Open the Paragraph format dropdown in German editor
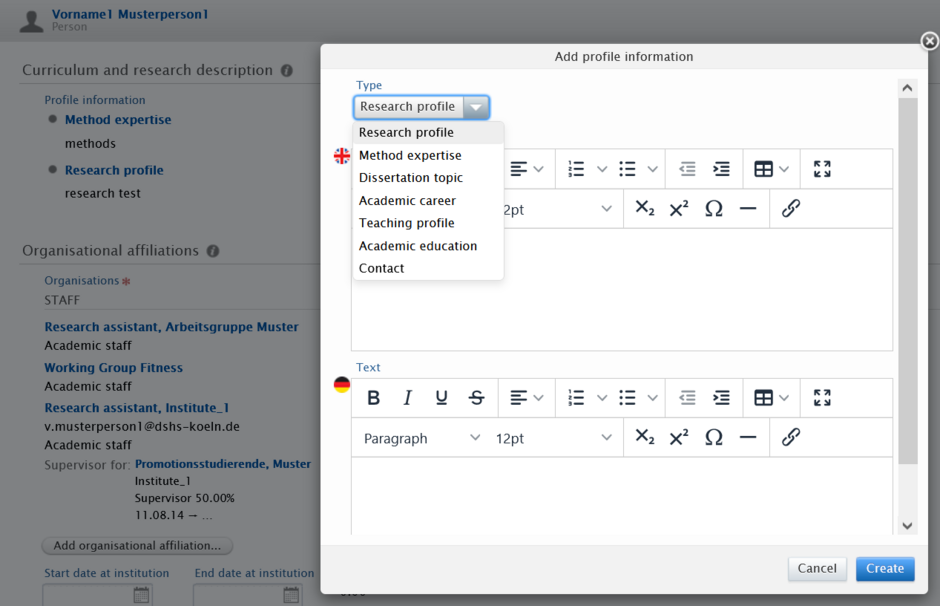 pos(421,438)
